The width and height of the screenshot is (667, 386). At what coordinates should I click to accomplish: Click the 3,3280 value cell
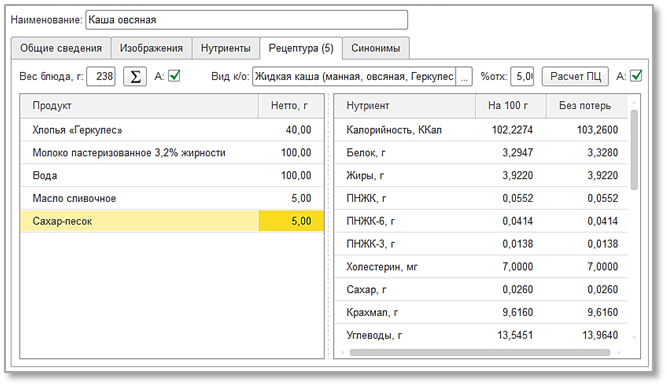(x=587, y=153)
